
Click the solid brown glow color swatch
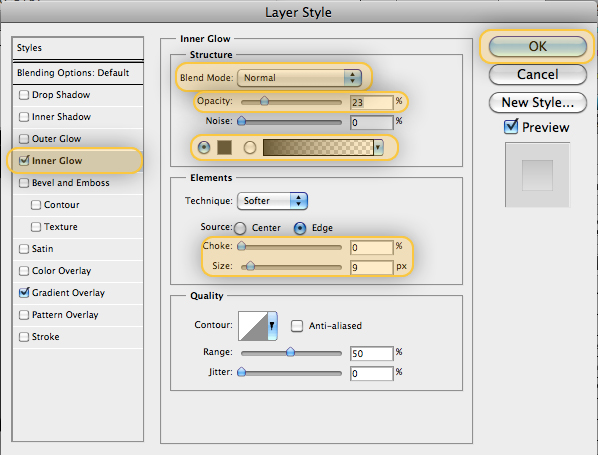tap(224, 147)
